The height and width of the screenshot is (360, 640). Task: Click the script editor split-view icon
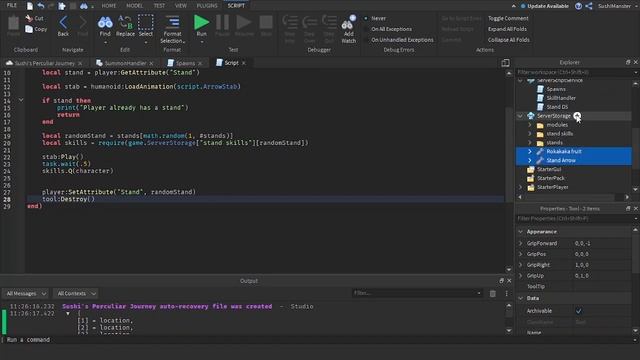click(505, 62)
